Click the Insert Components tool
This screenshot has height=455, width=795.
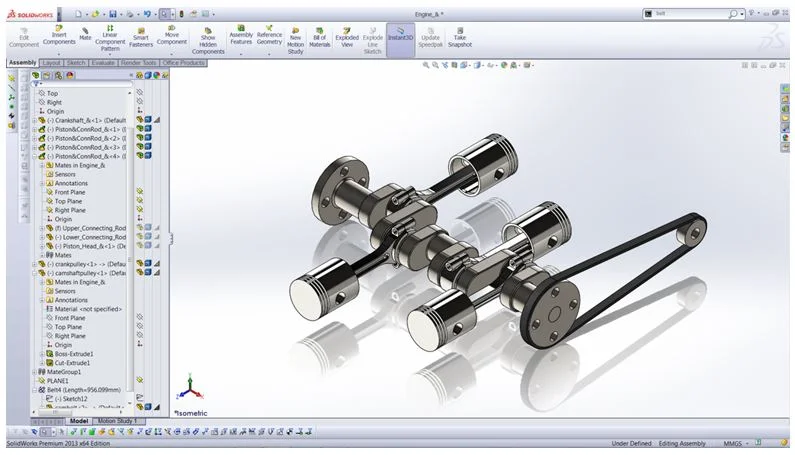59,35
